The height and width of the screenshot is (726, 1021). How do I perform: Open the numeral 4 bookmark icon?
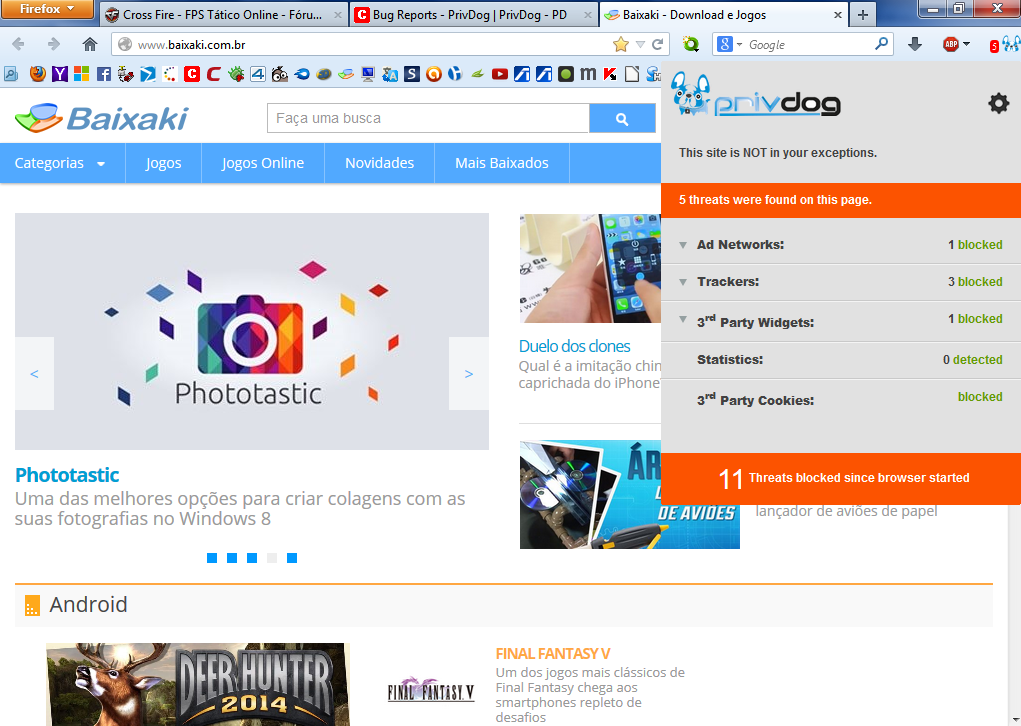pyautogui.click(x=258, y=74)
